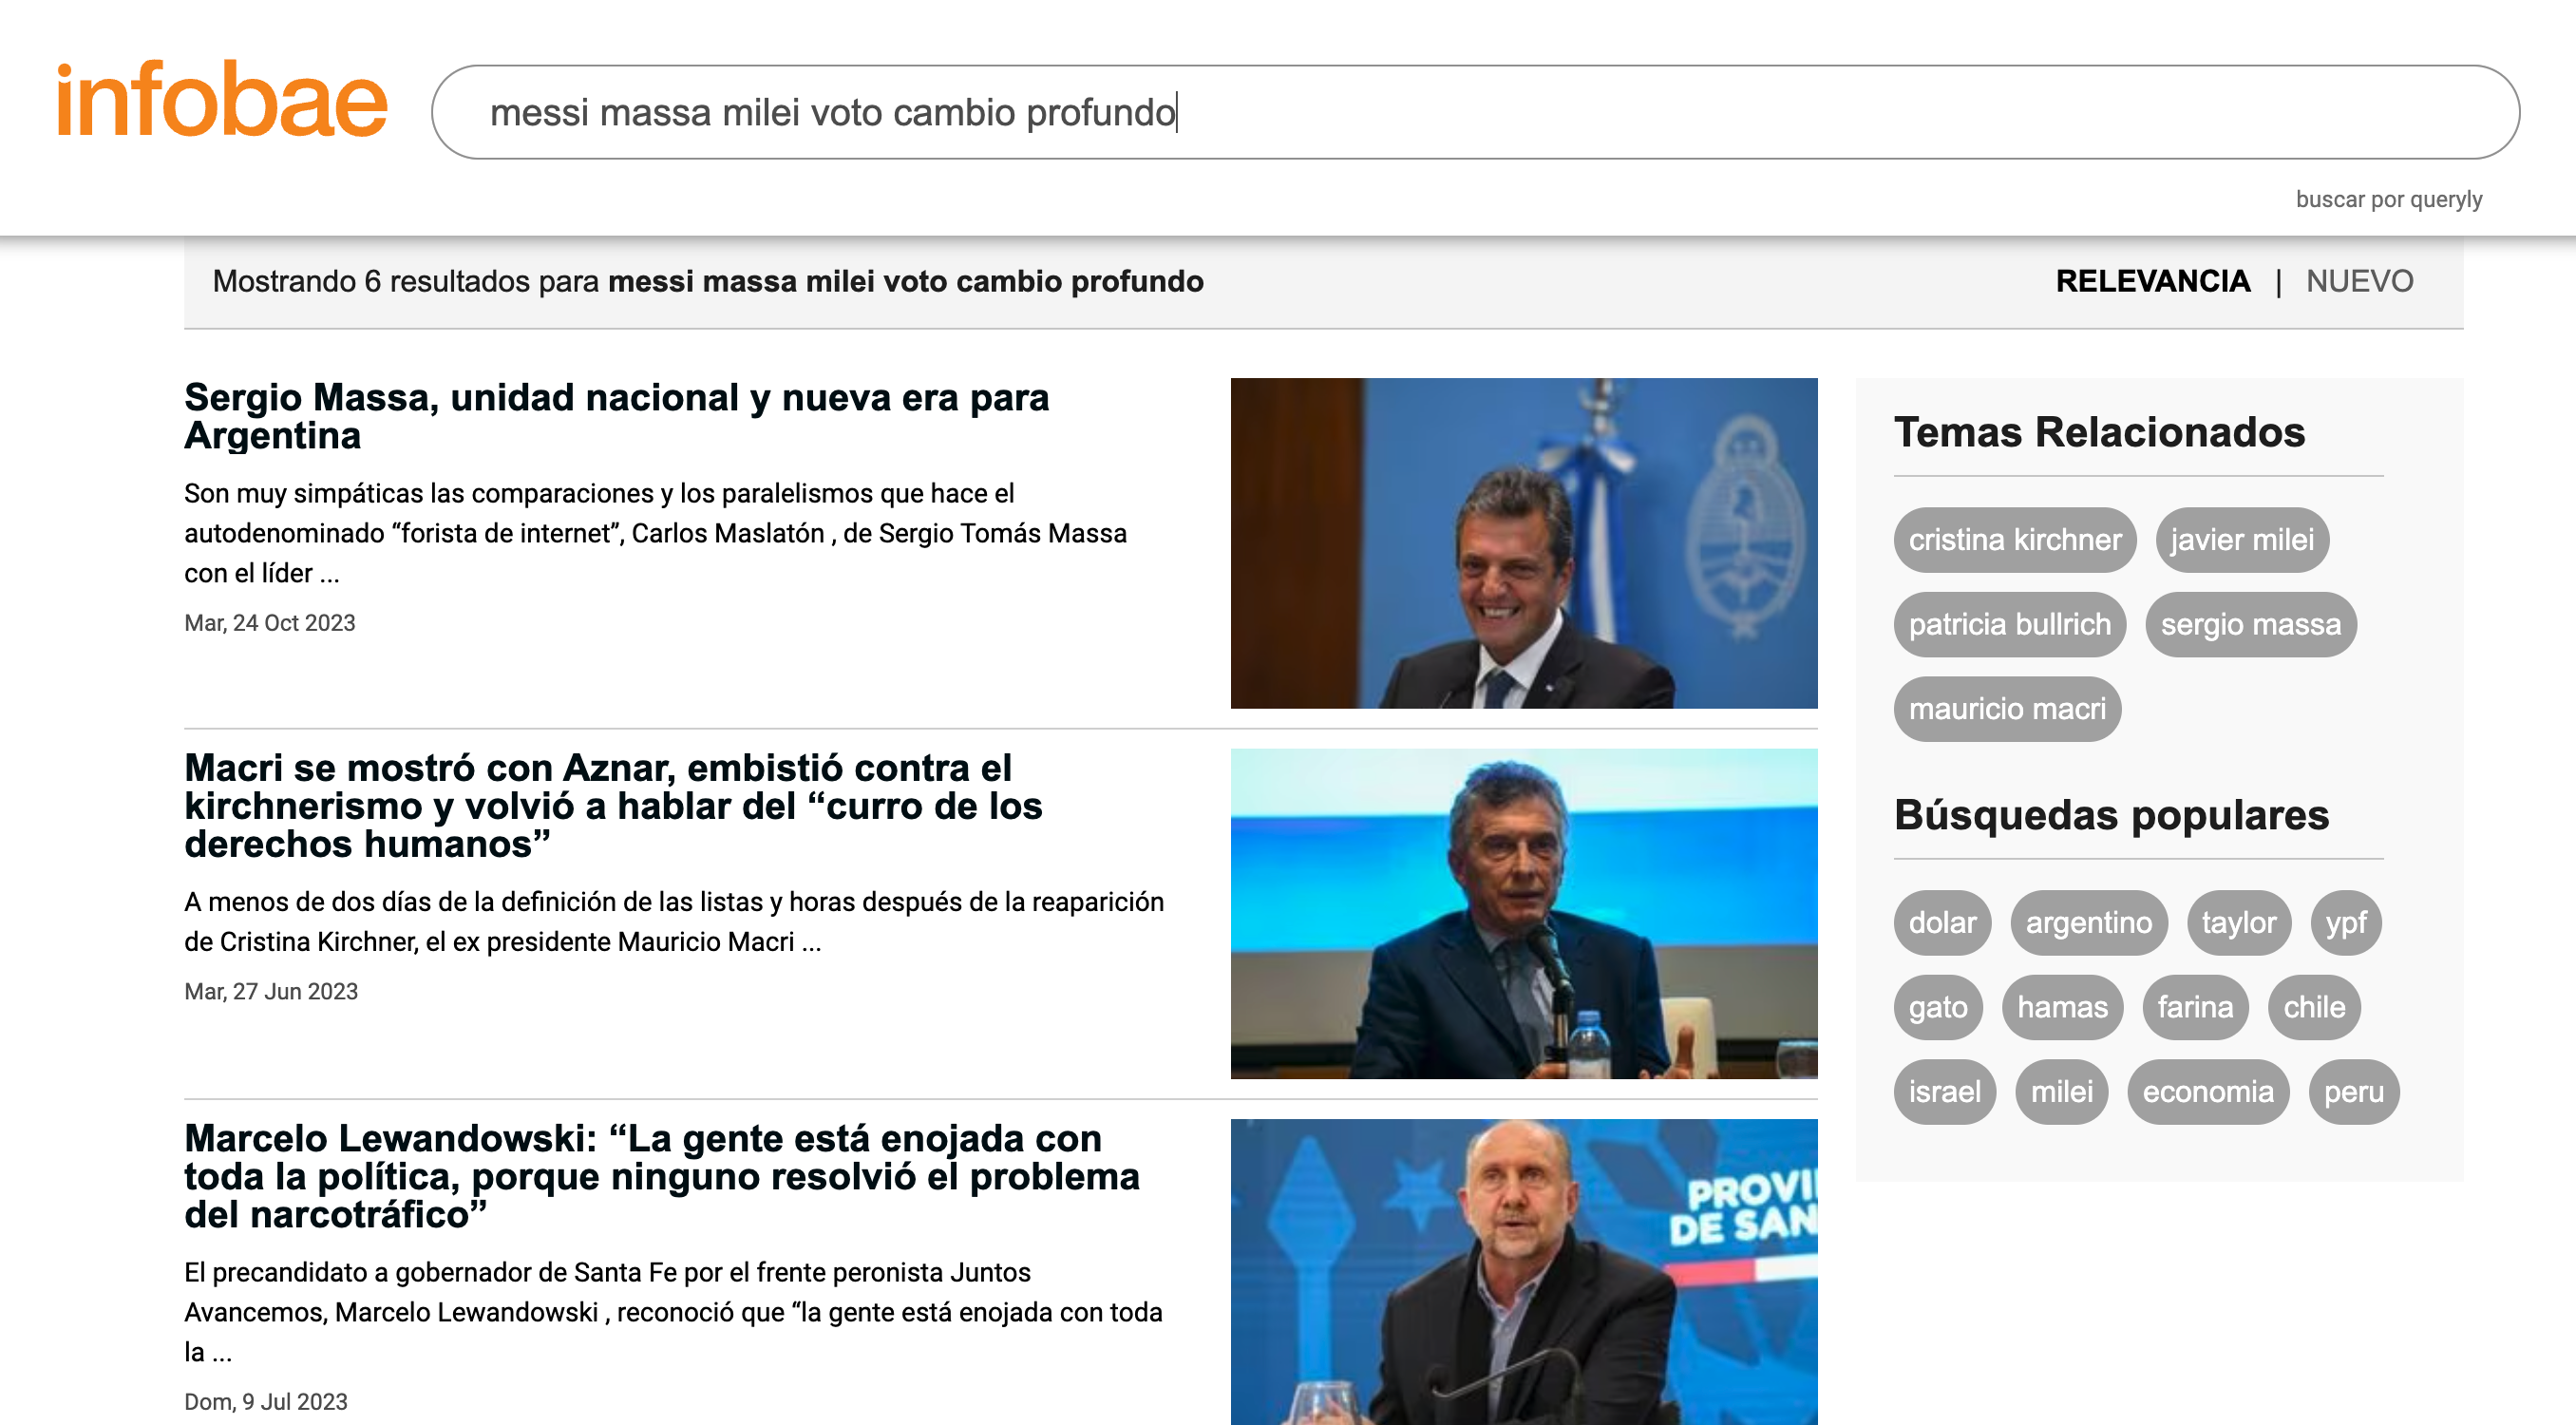This screenshot has height=1425, width=2576.
Task: Pick the economia popular search tag
Action: coord(2207,1092)
